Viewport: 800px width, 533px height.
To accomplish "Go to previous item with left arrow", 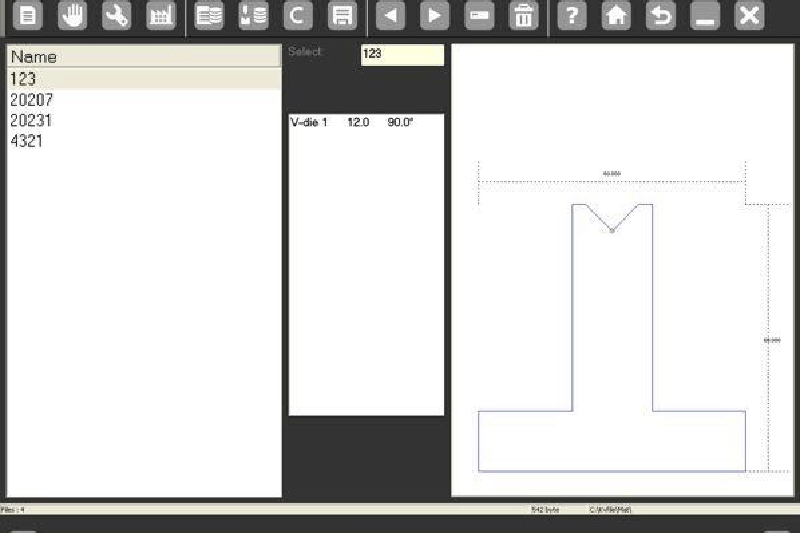I will [x=390, y=16].
